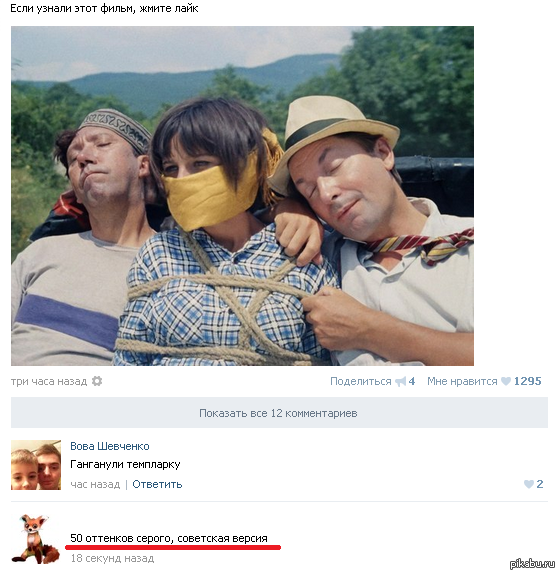Click the 'час назад' comment timestamp
Viewport: 560px width, 575px height.
tap(95, 484)
